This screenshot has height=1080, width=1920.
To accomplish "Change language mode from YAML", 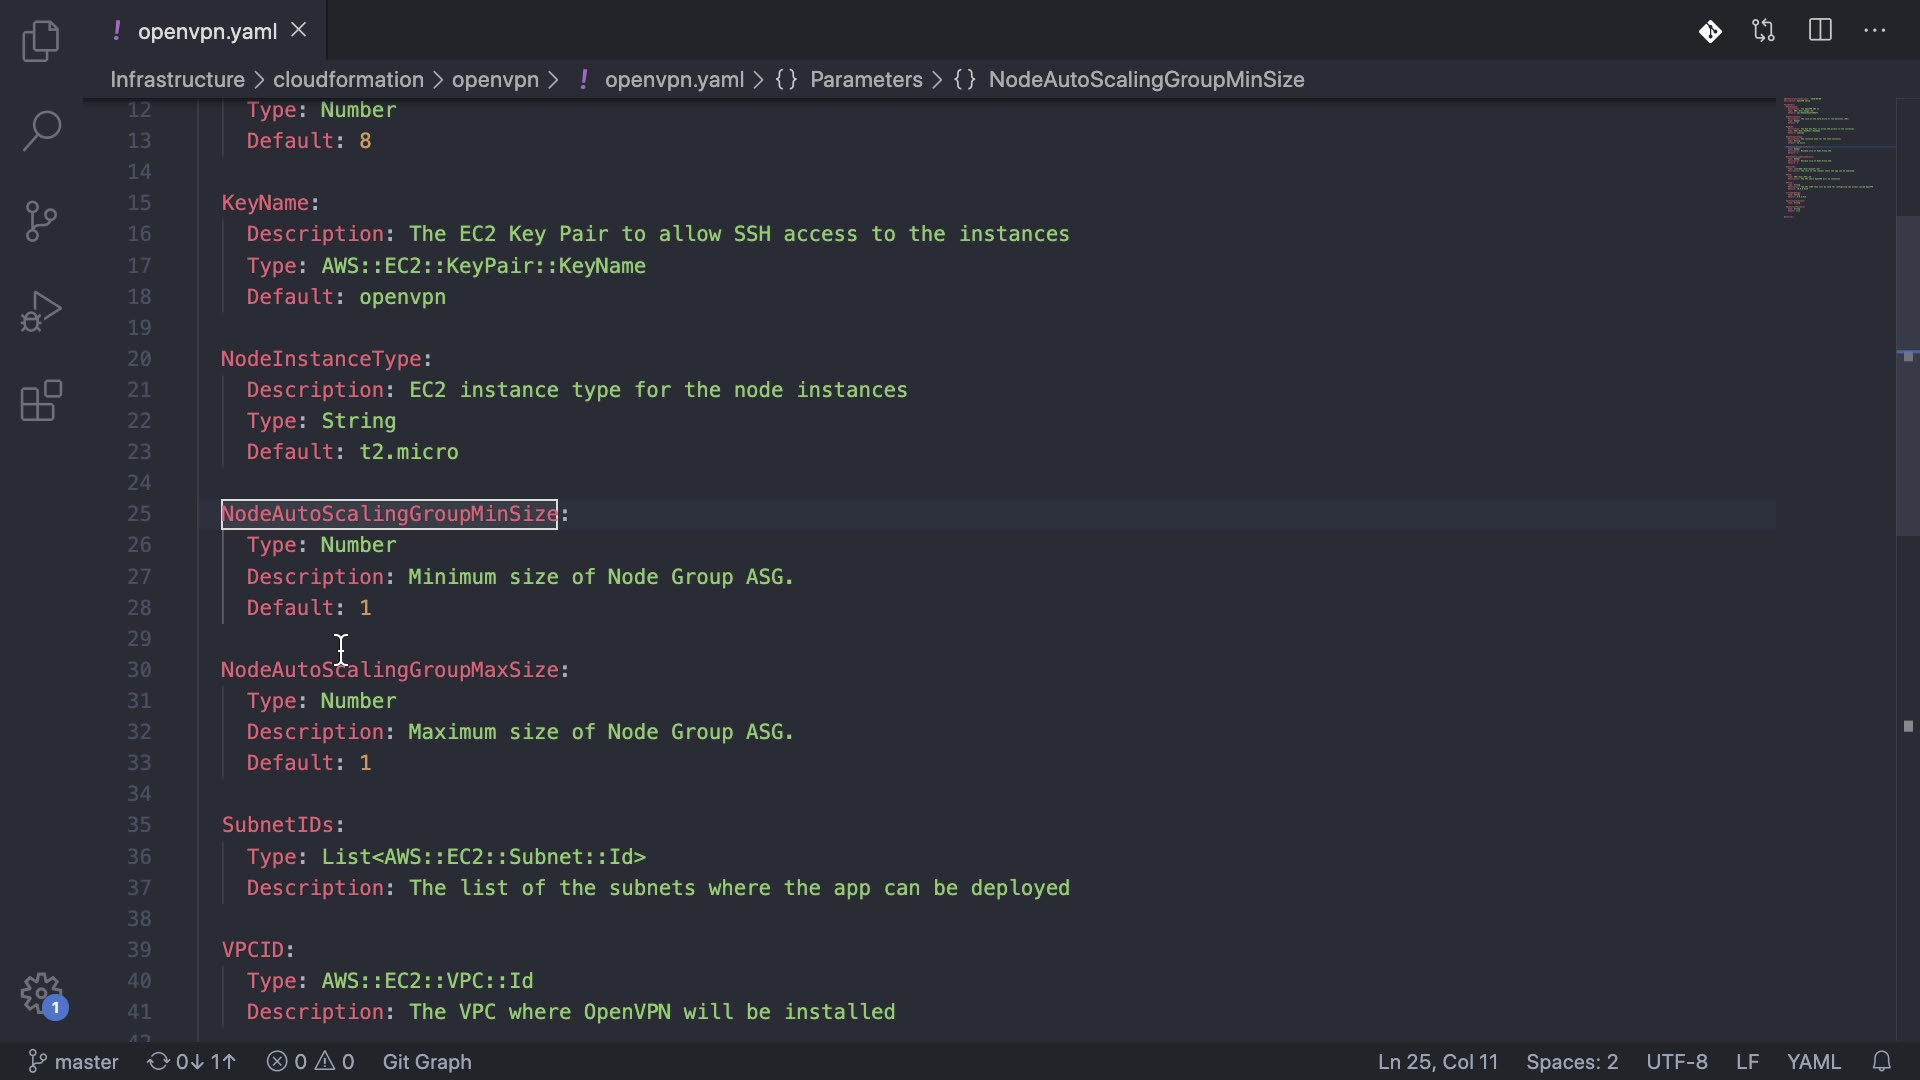I will (x=1813, y=1061).
